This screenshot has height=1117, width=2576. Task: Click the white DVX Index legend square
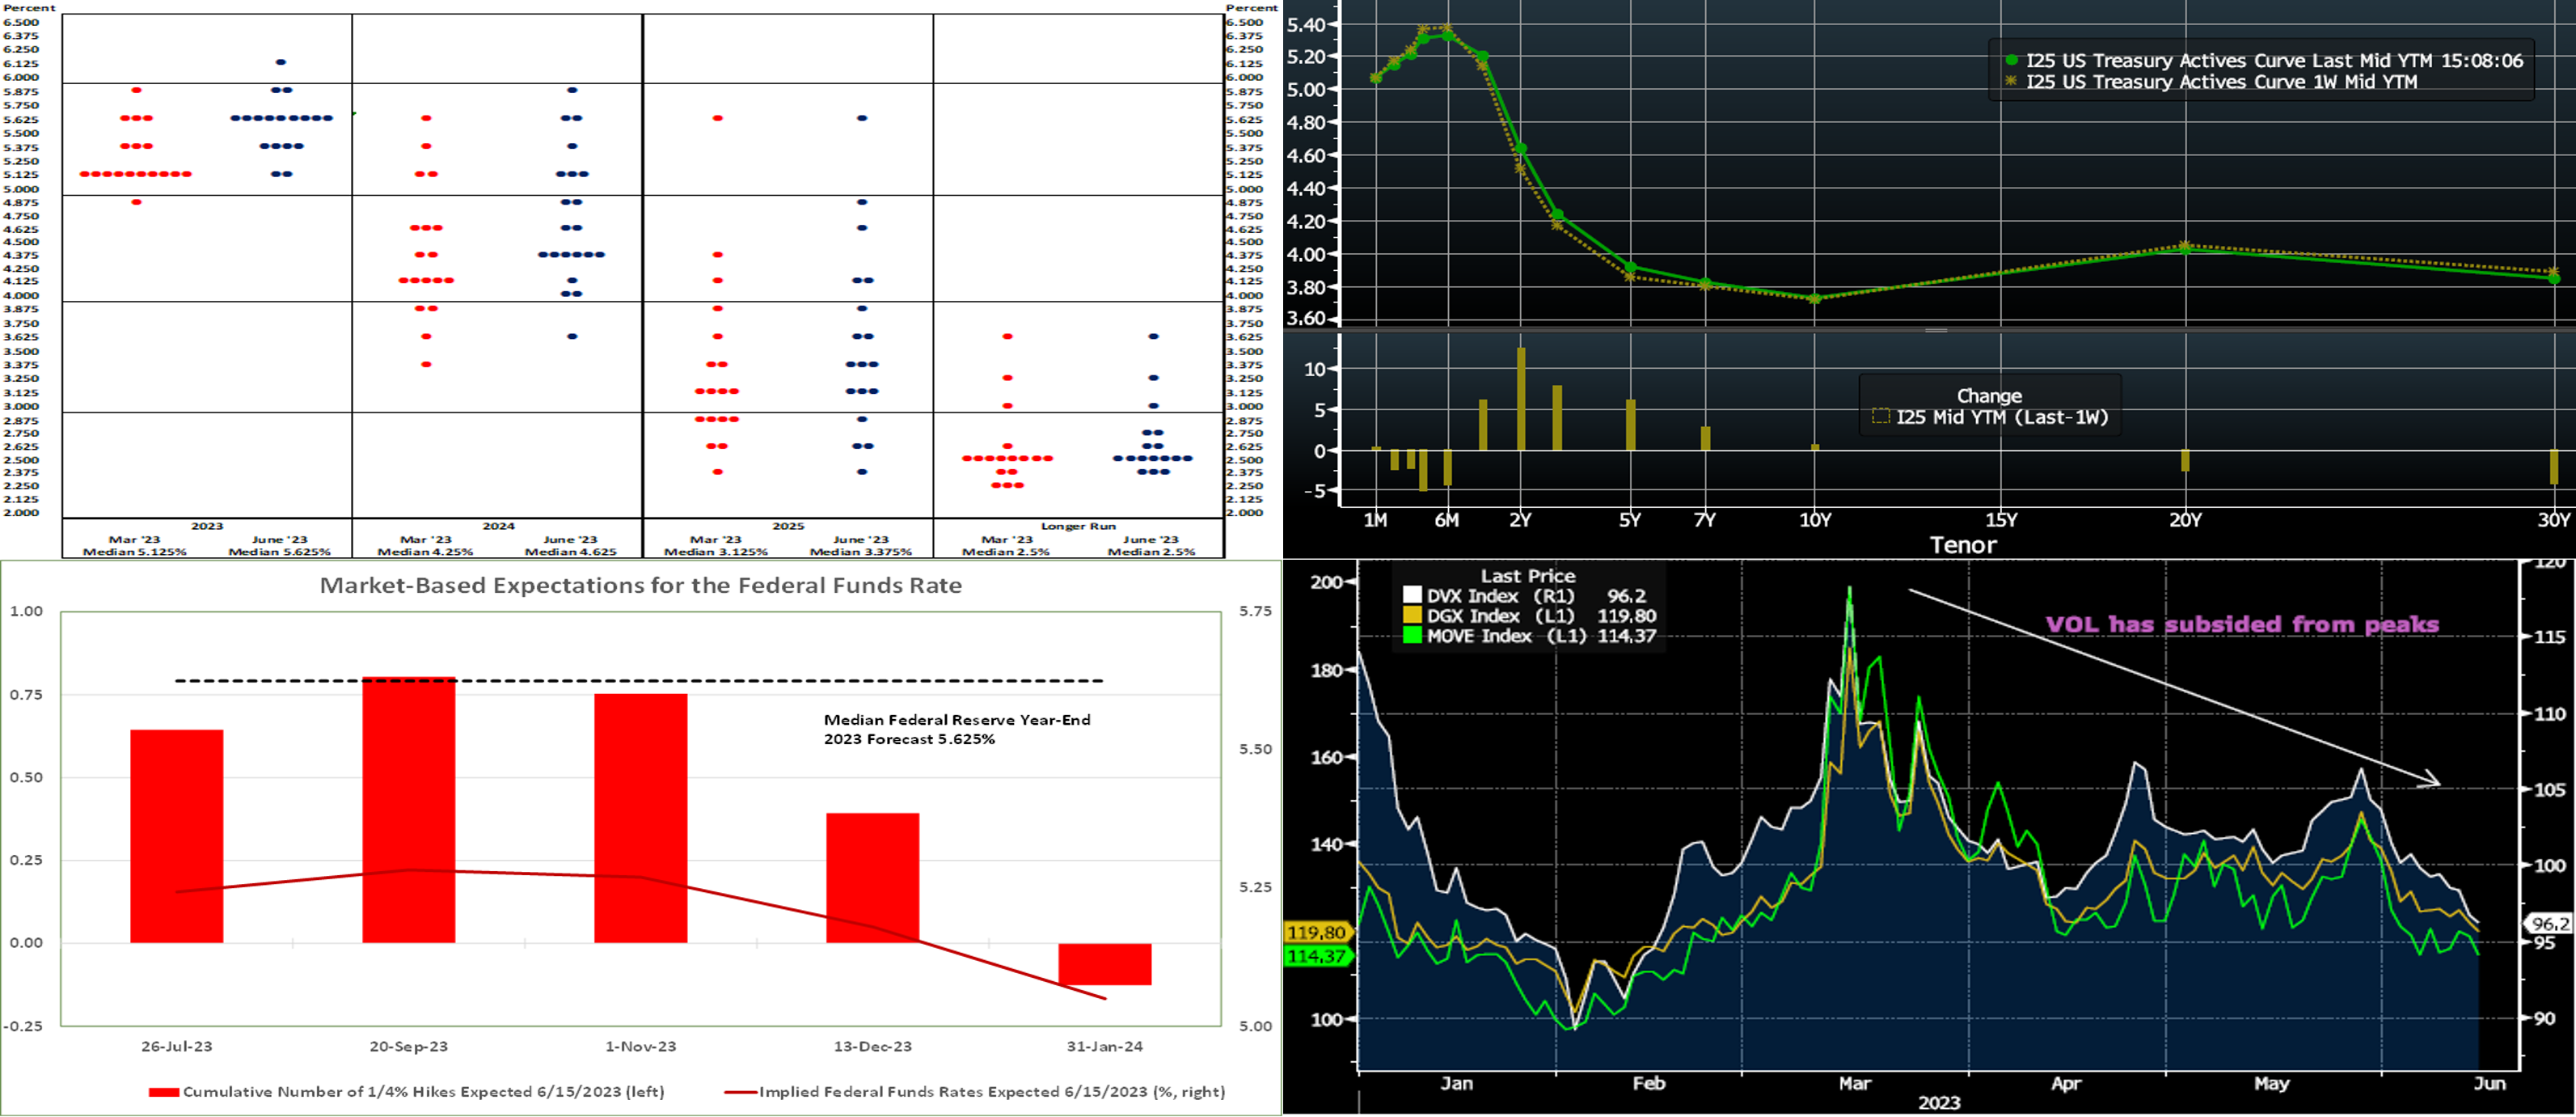[1412, 596]
